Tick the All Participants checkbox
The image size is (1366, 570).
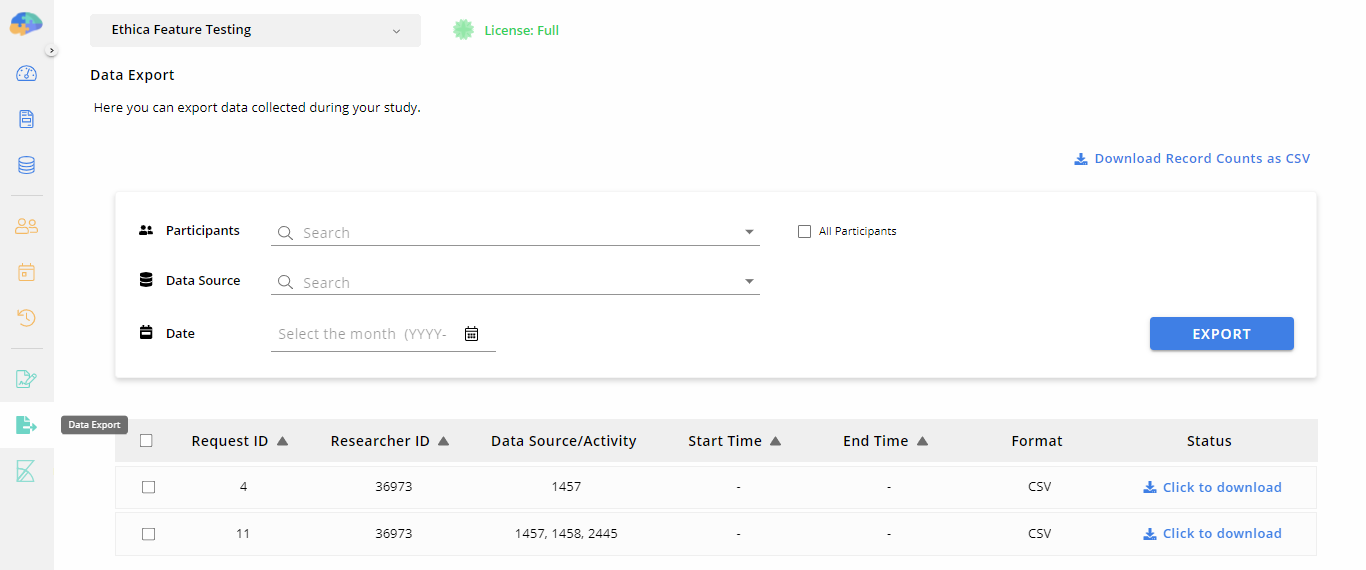point(804,232)
